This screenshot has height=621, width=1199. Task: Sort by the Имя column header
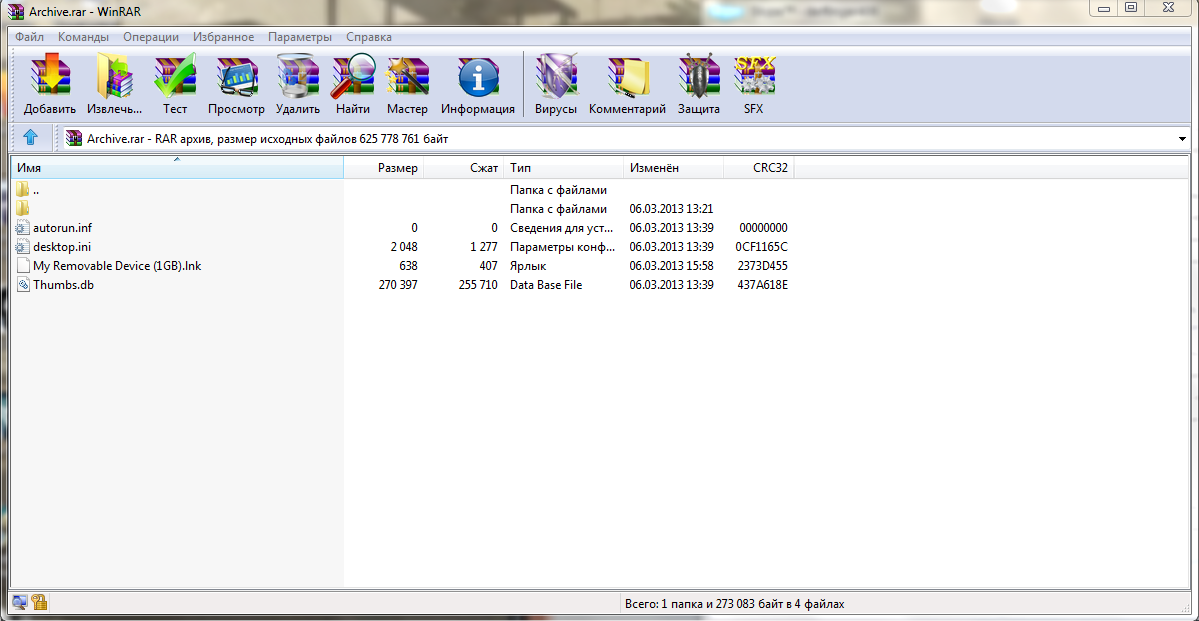point(177,168)
